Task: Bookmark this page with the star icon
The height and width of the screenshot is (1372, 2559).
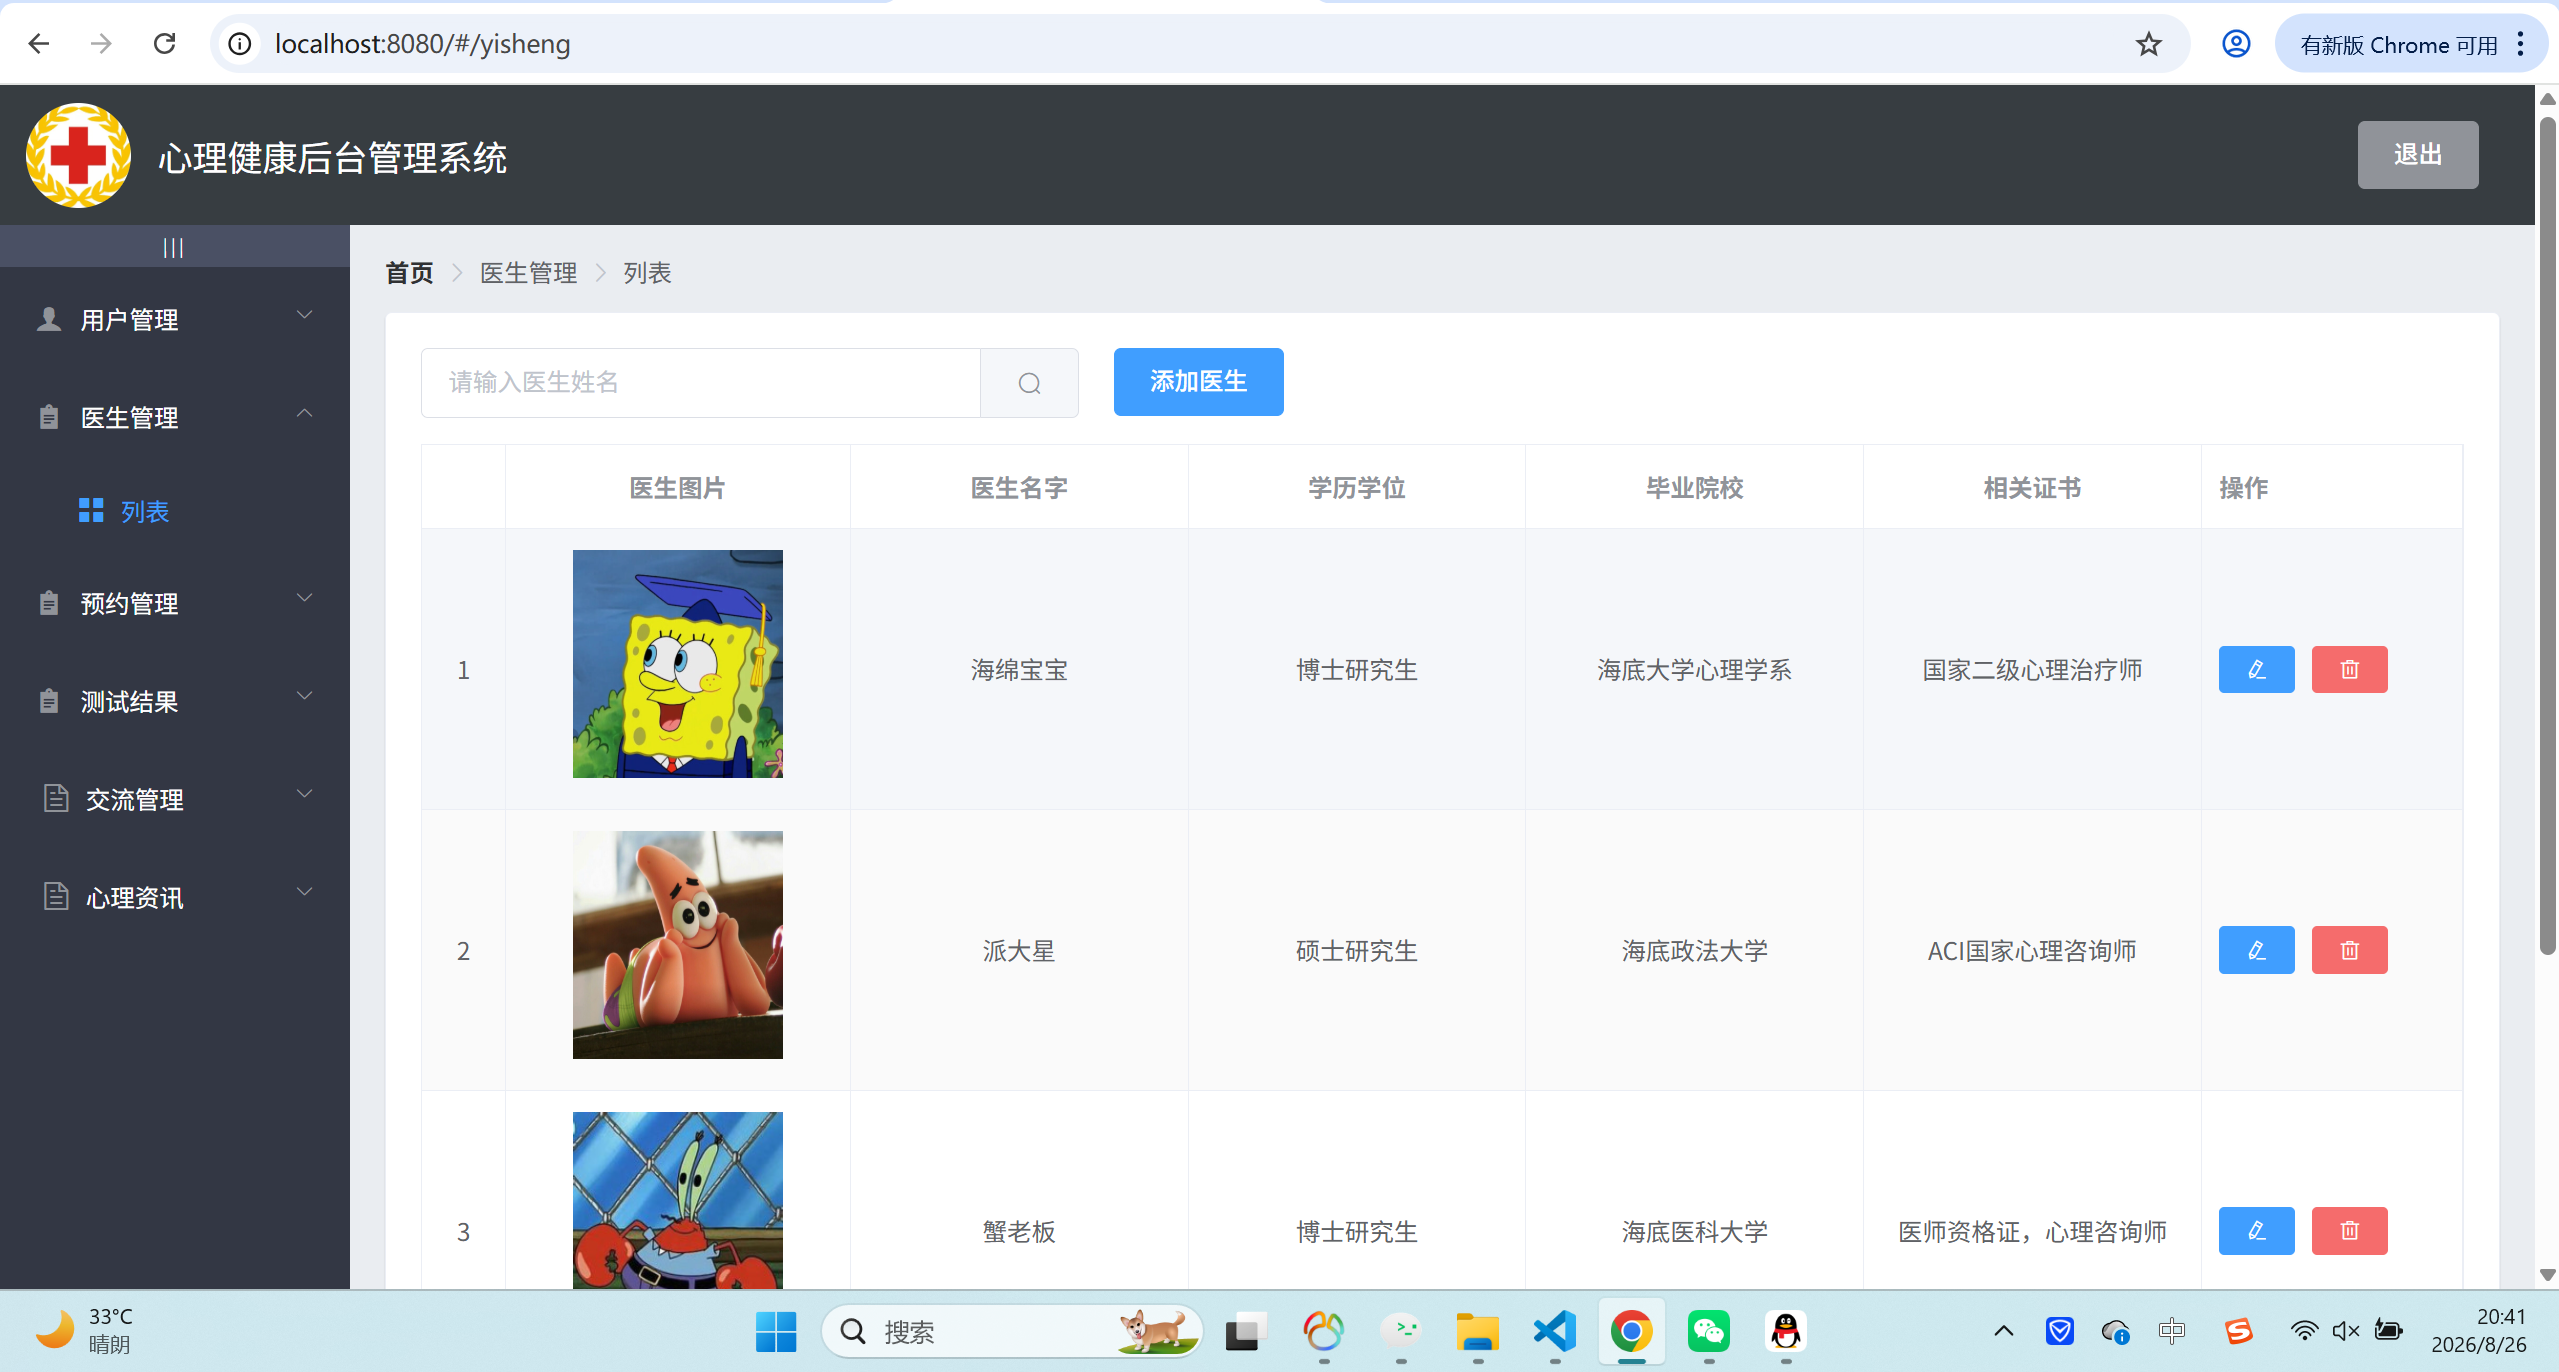Action: coord(2148,44)
